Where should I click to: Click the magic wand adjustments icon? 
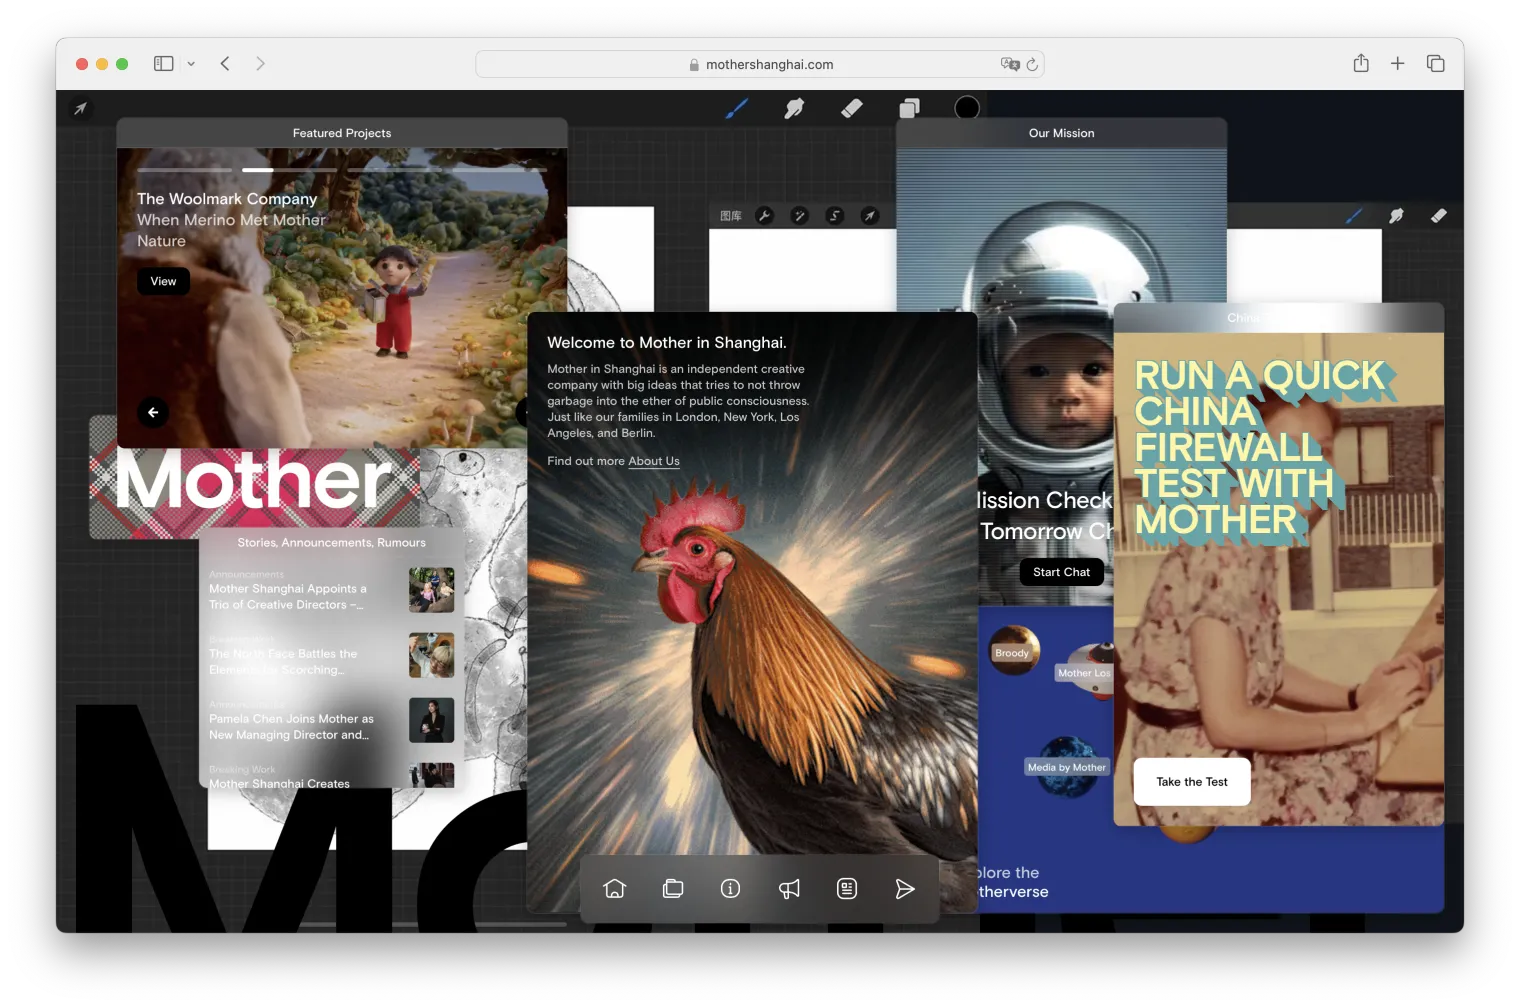coord(800,215)
